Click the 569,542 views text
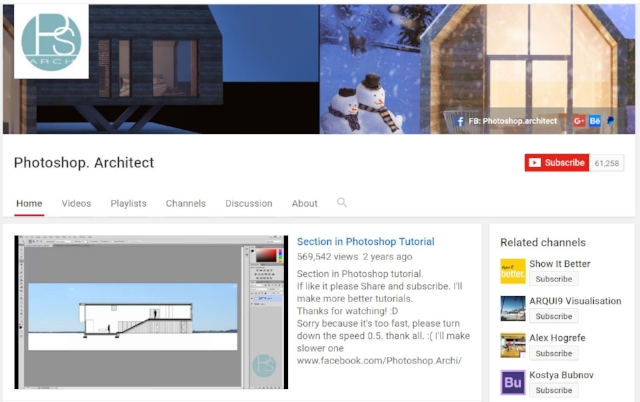Viewport: 640px width, 402px height. pos(327,257)
